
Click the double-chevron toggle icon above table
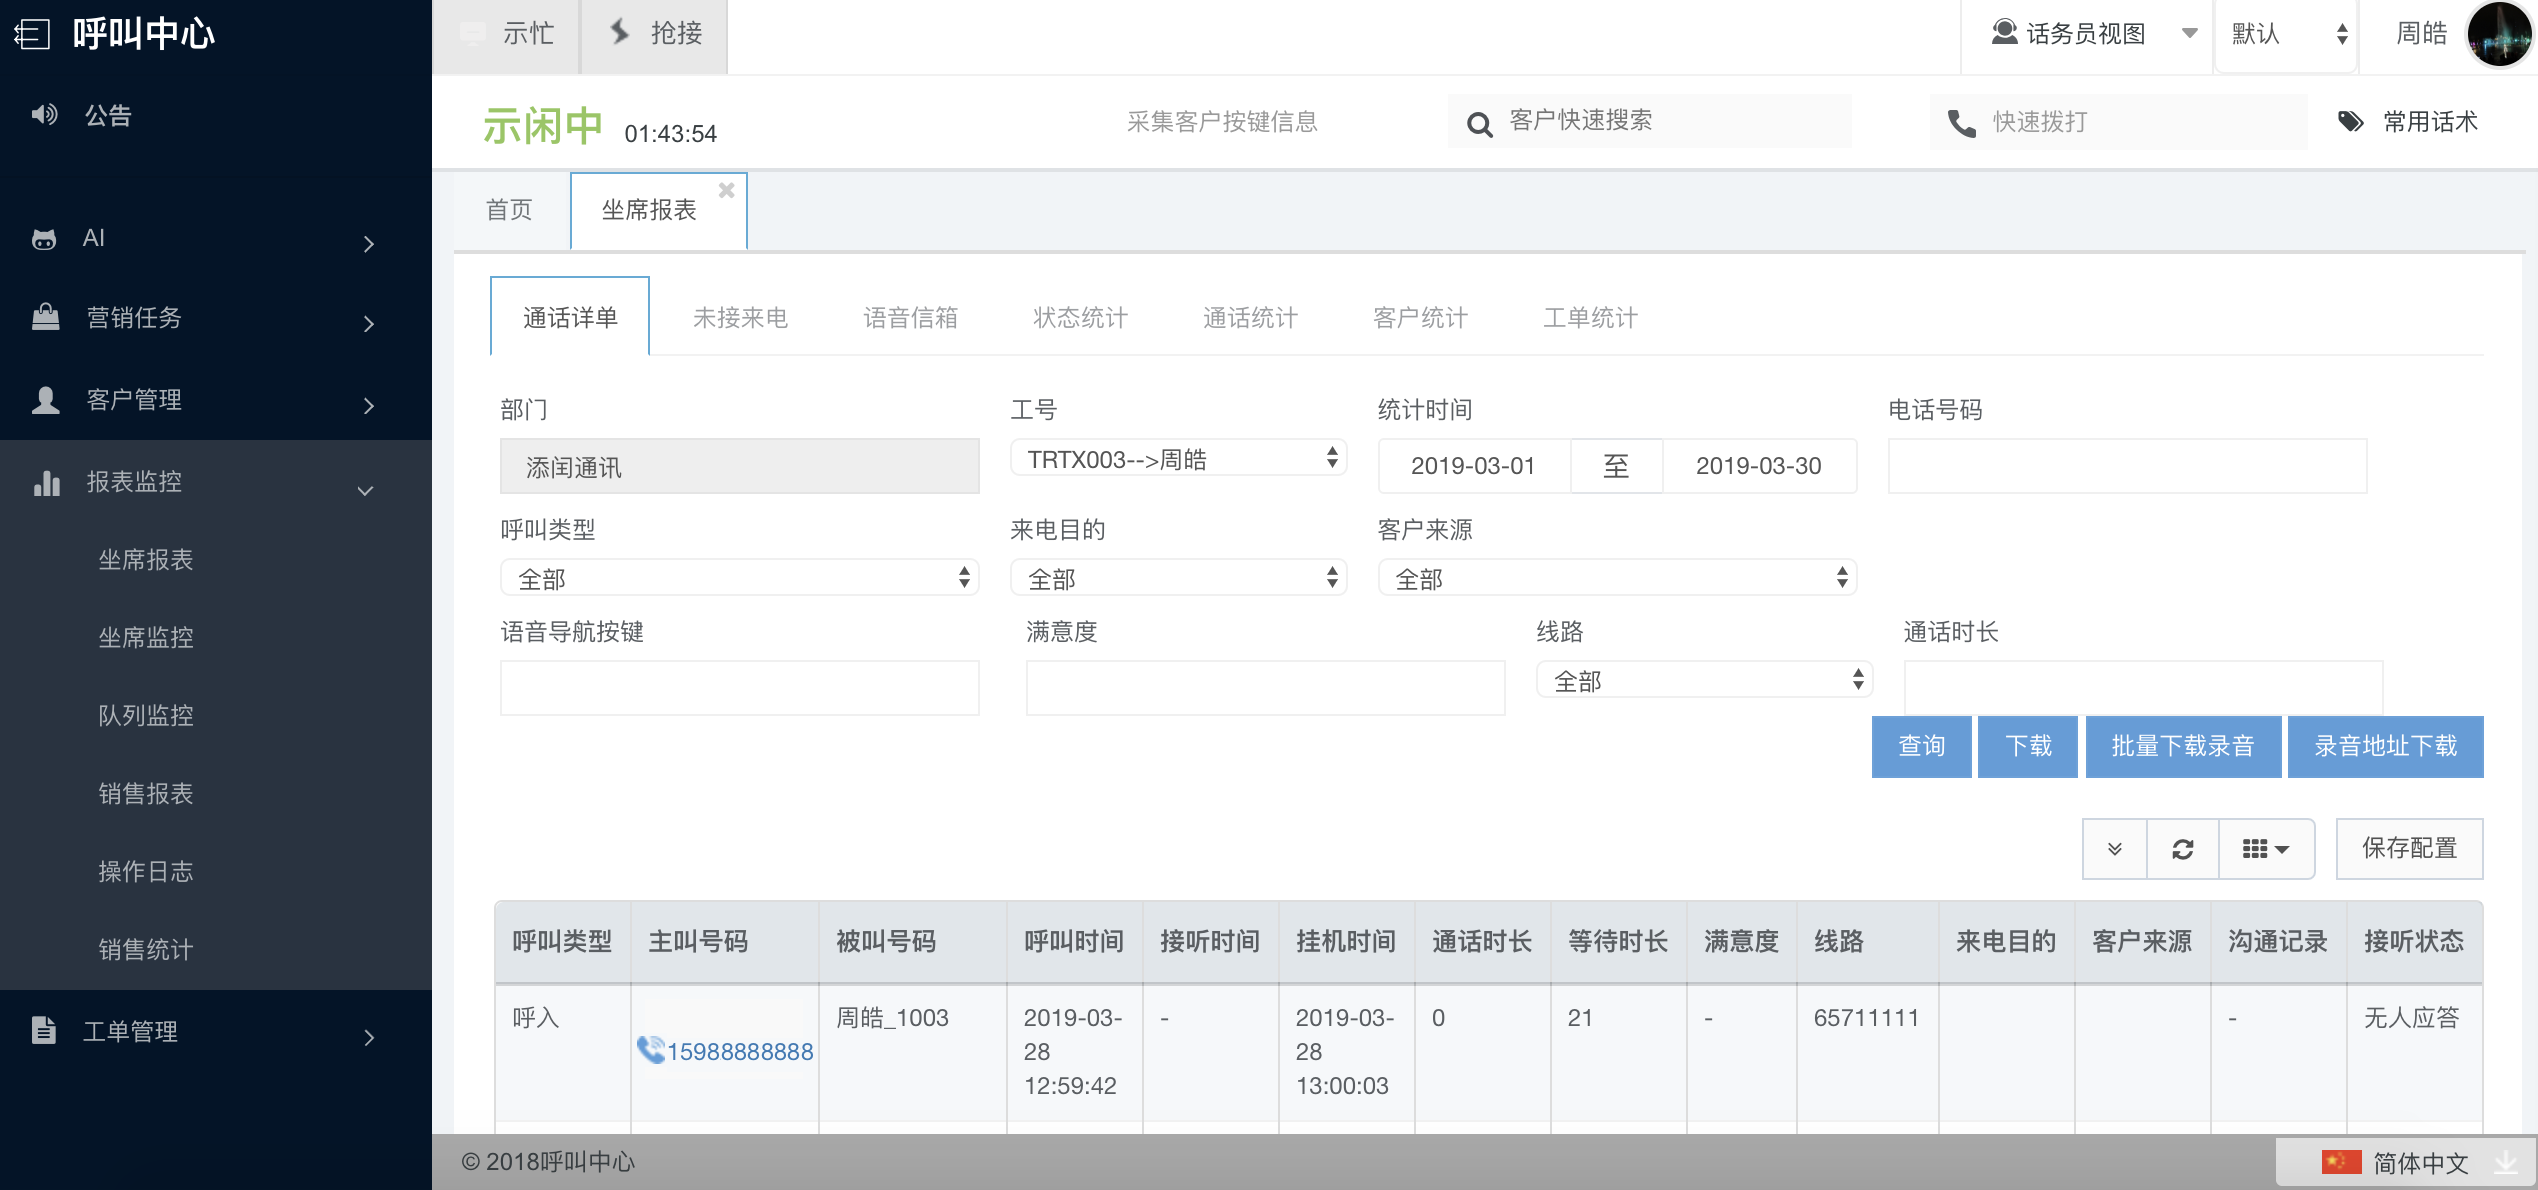pos(2114,849)
